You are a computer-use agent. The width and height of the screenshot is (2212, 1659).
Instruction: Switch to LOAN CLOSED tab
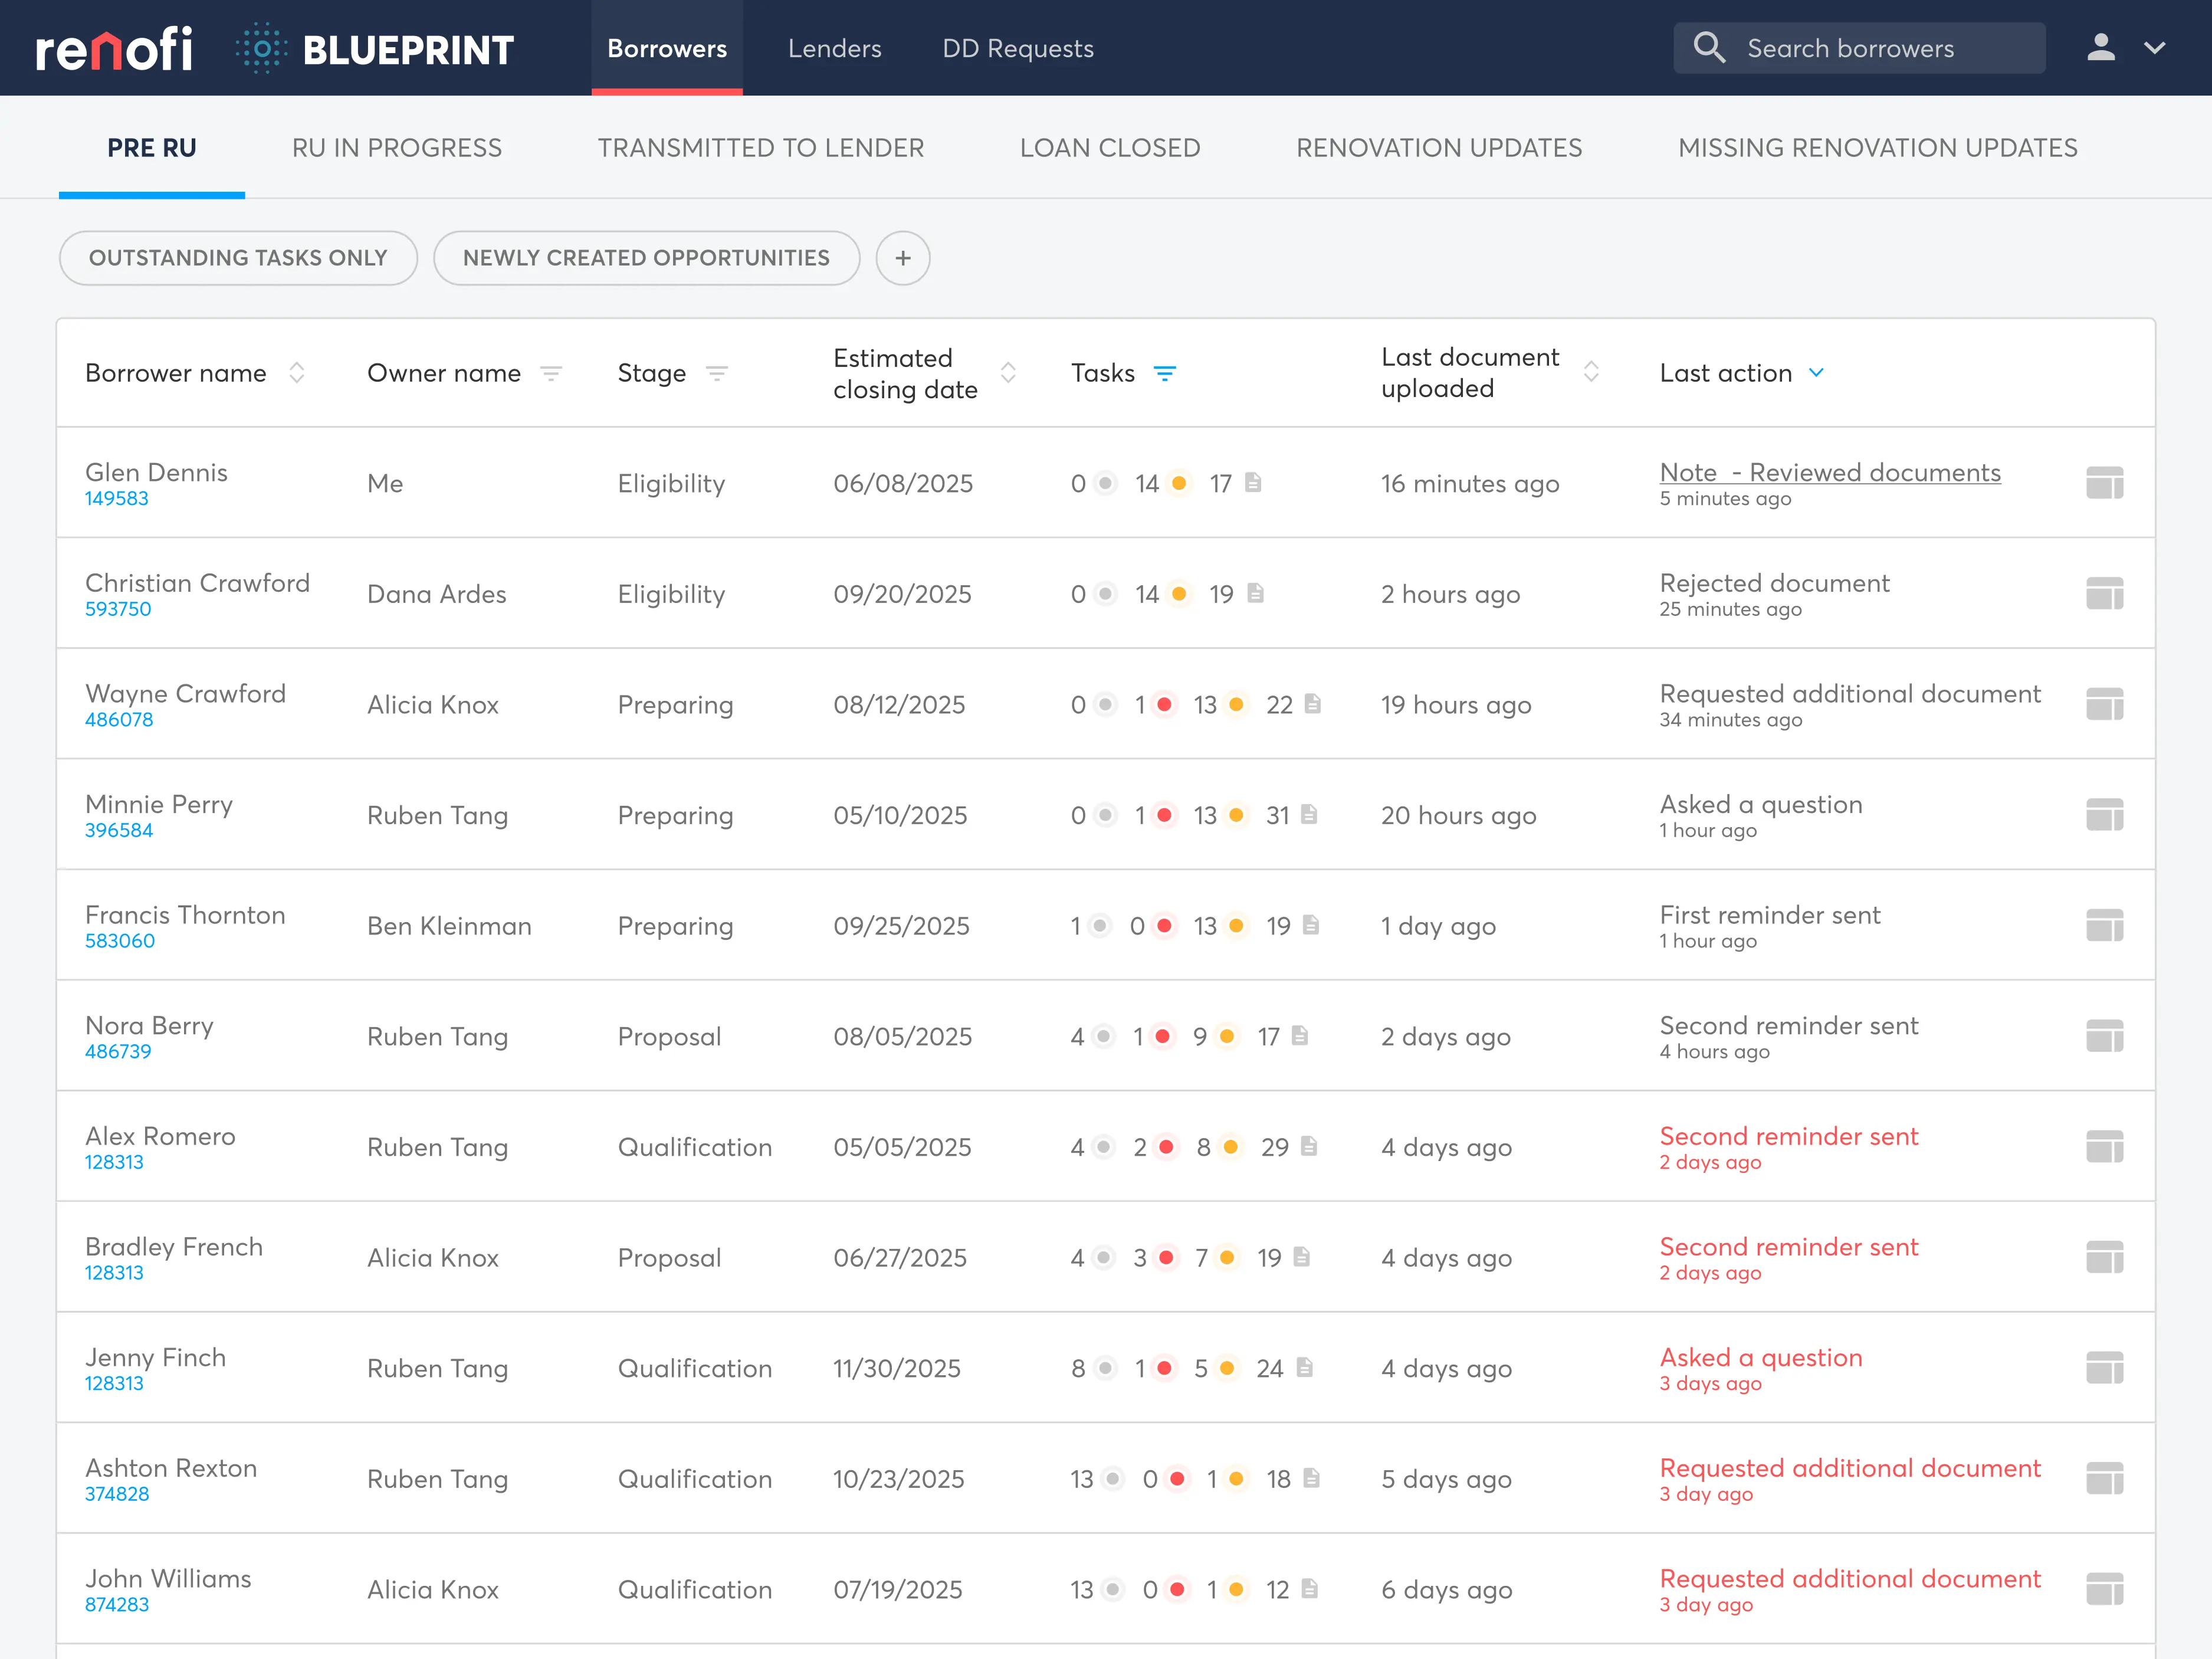1110,148
